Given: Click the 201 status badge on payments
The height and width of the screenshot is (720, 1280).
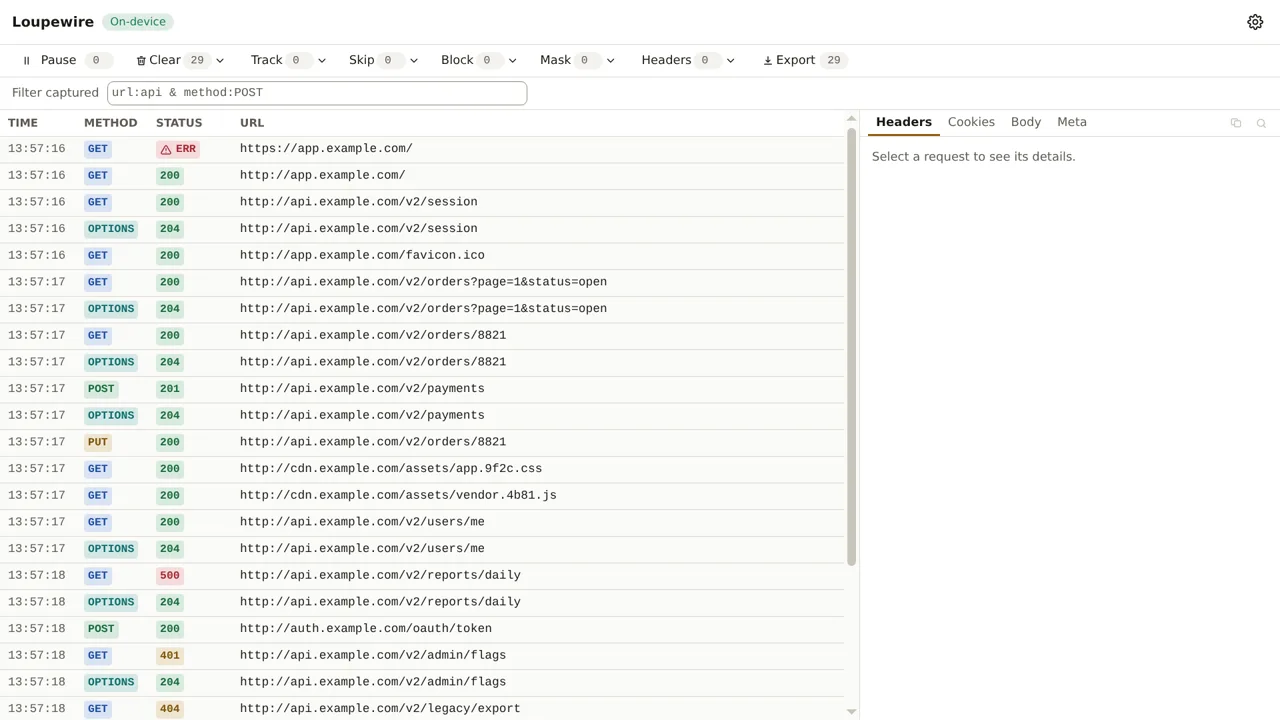Looking at the screenshot, I should tap(170, 389).
